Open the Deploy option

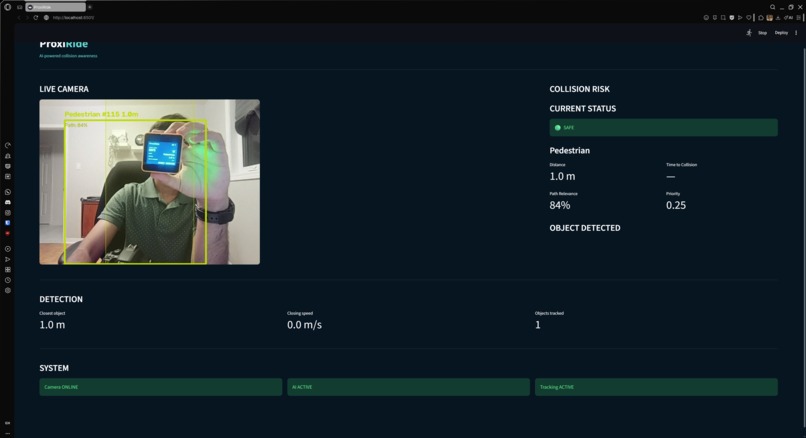click(x=781, y=33)
